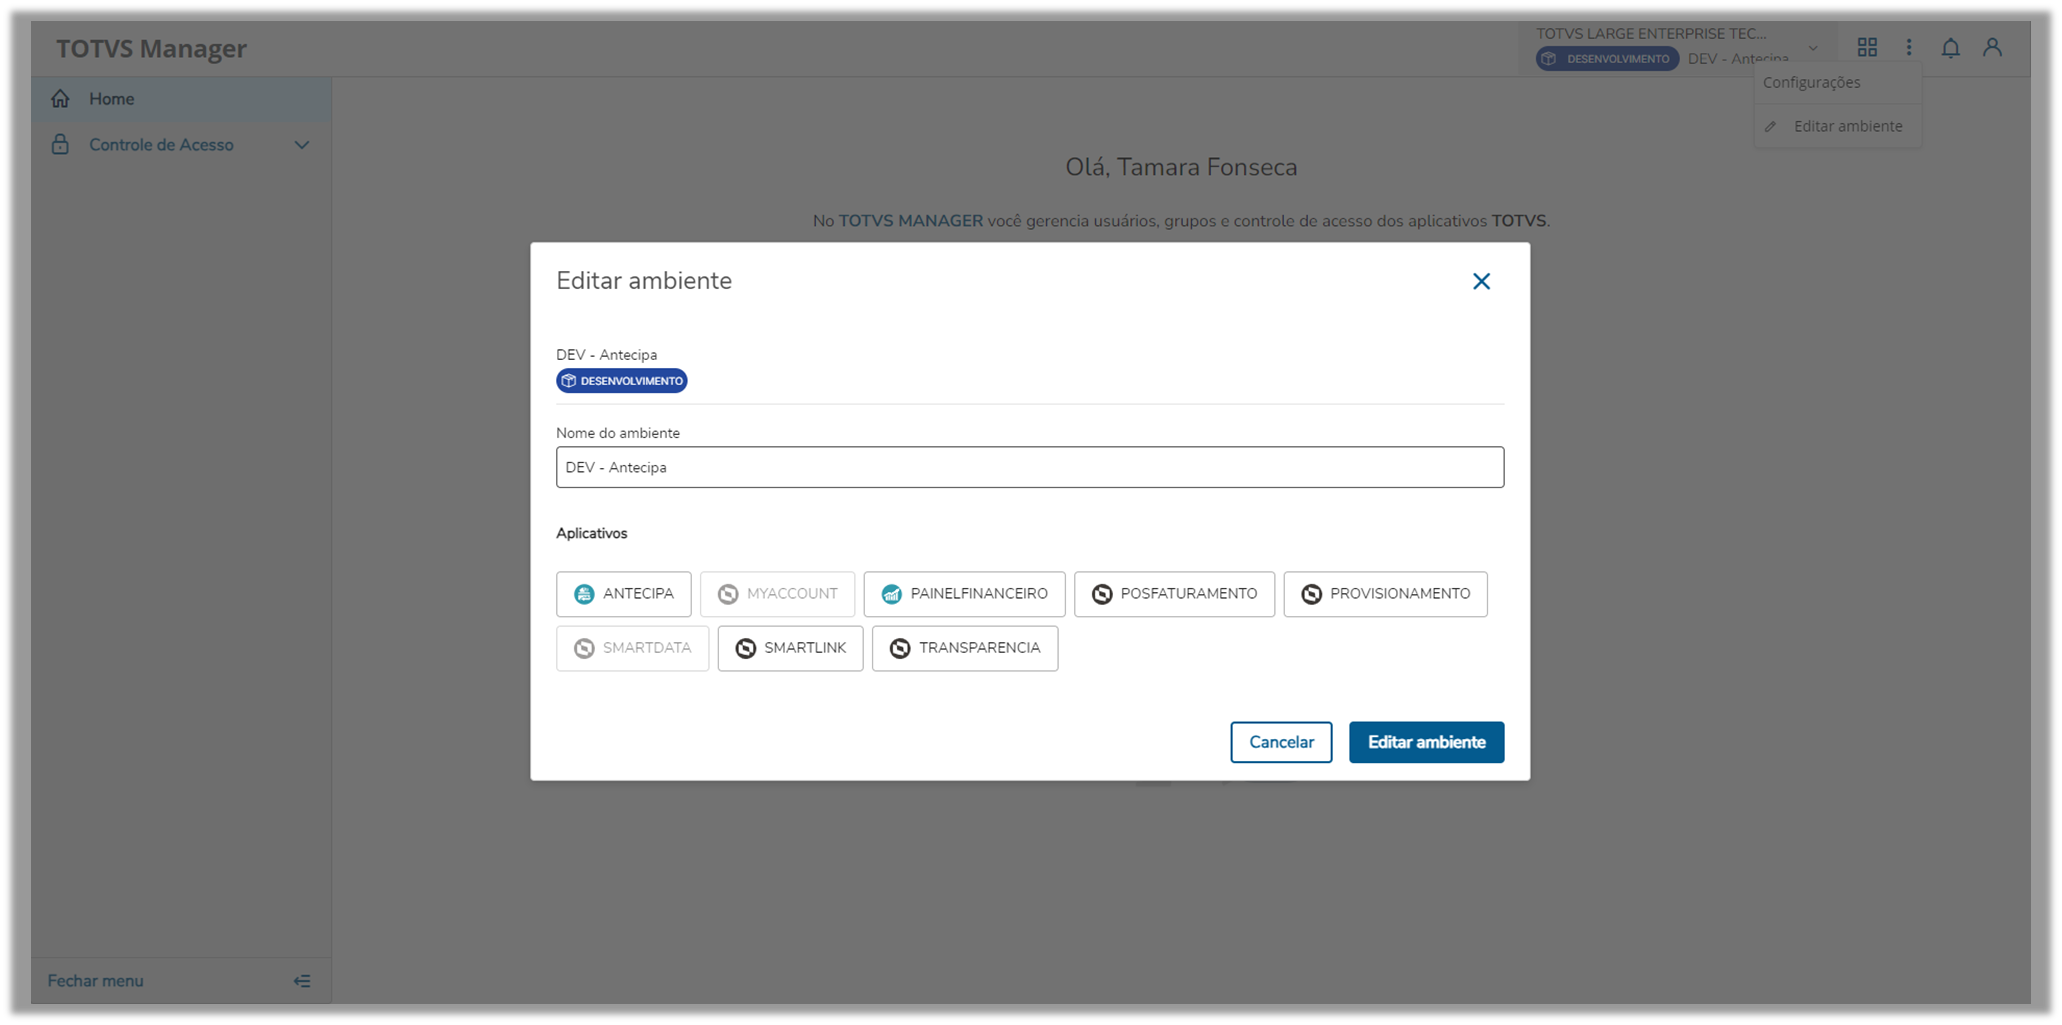This screenshot has height=1025, width=2062.
Task: Click the TOTVS Manager title
Action: click(151, 48)
